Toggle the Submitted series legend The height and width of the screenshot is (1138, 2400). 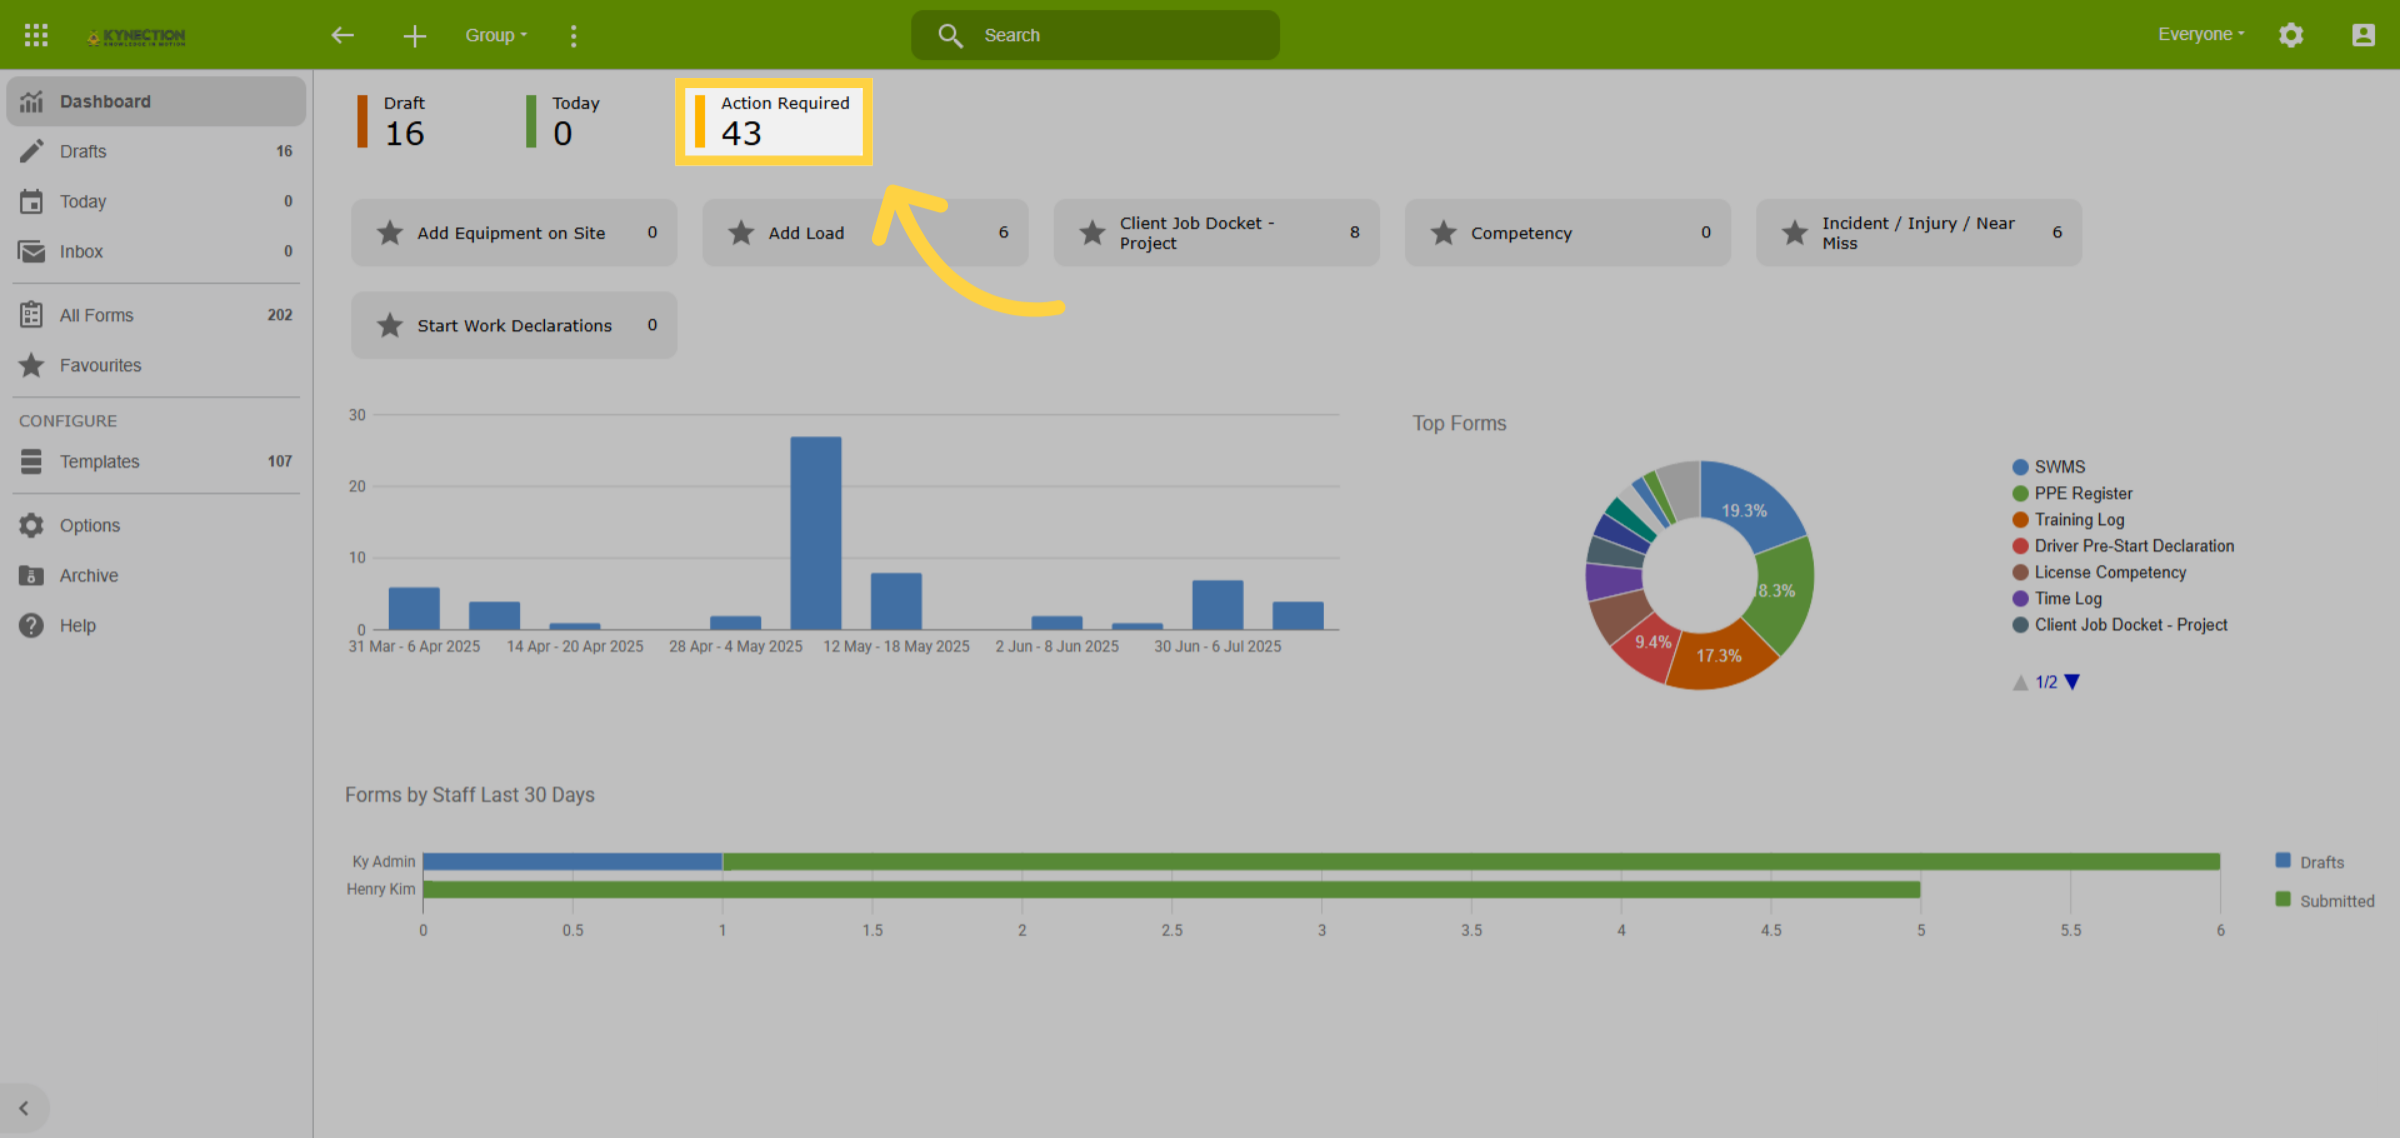pos(2324,901)
